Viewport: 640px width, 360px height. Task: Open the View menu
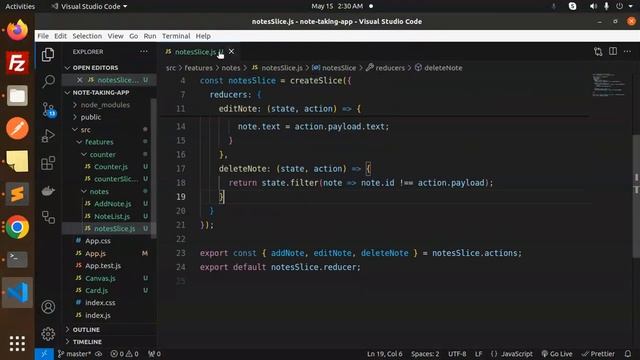click(116, 36)
